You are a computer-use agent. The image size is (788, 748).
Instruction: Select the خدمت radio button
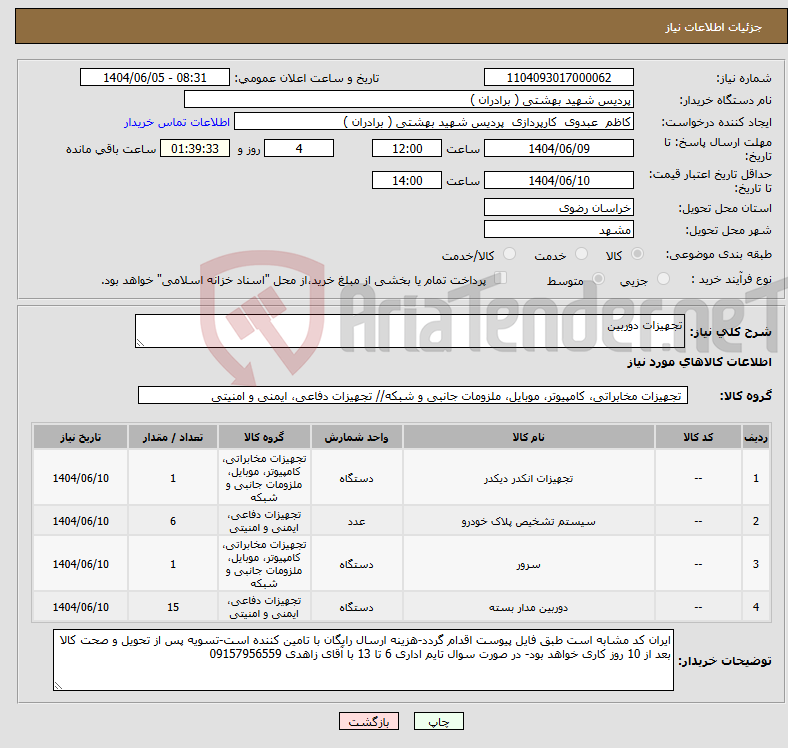coord(581,254)
